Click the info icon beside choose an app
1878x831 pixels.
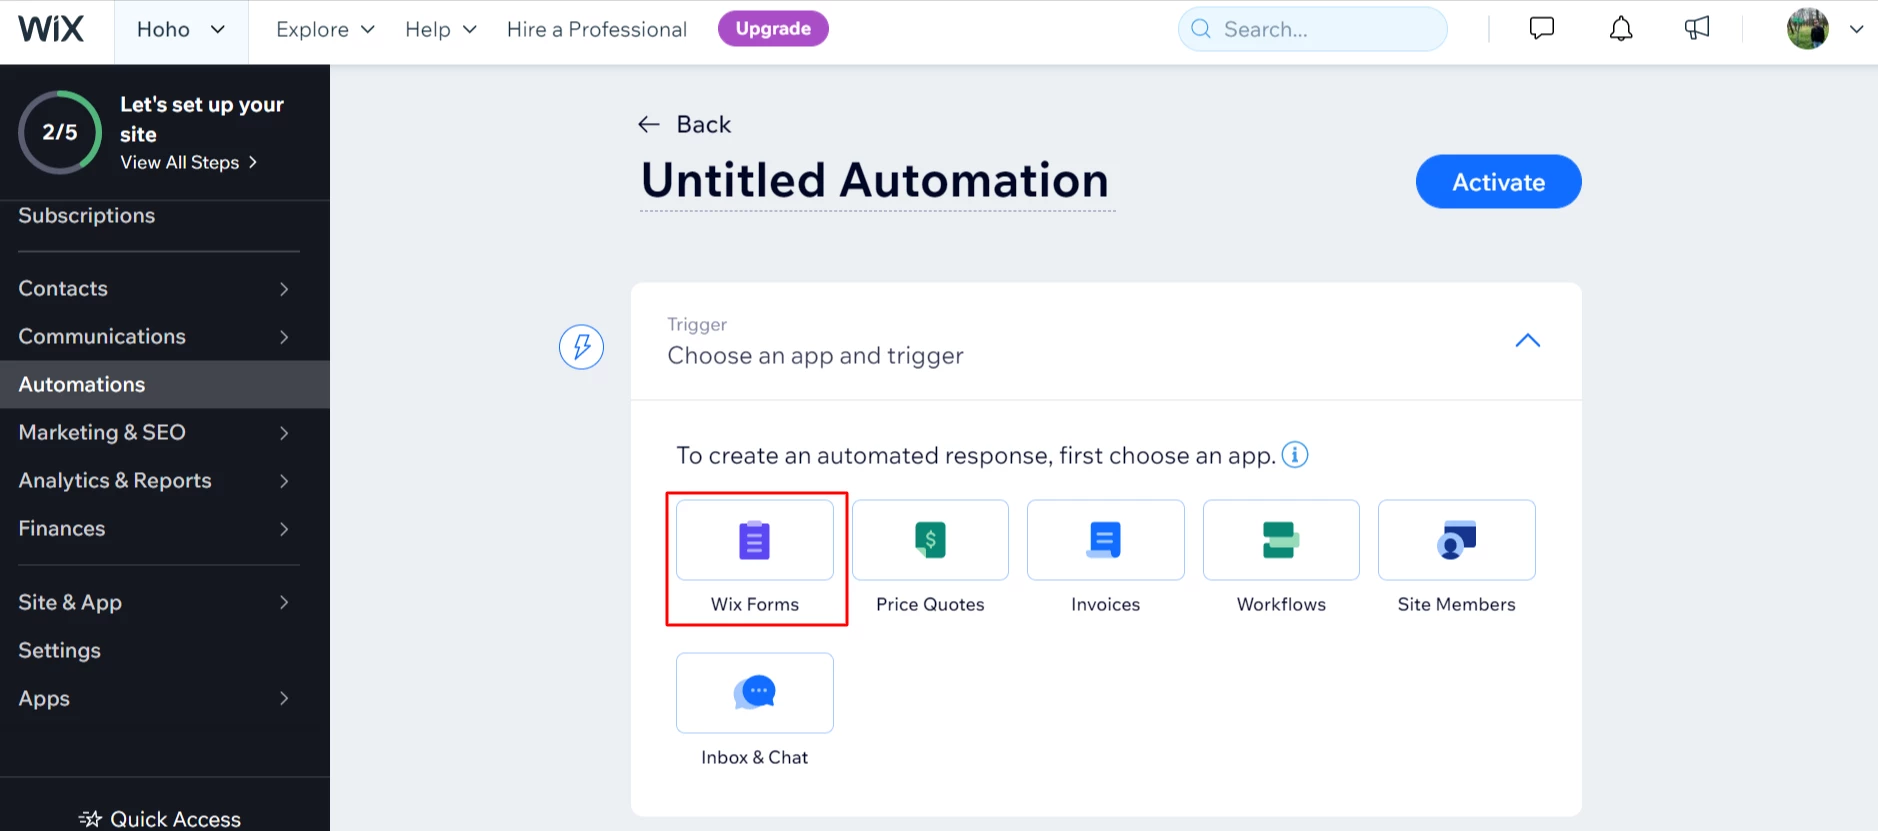pyautogui.click(x=1295, y=455)
